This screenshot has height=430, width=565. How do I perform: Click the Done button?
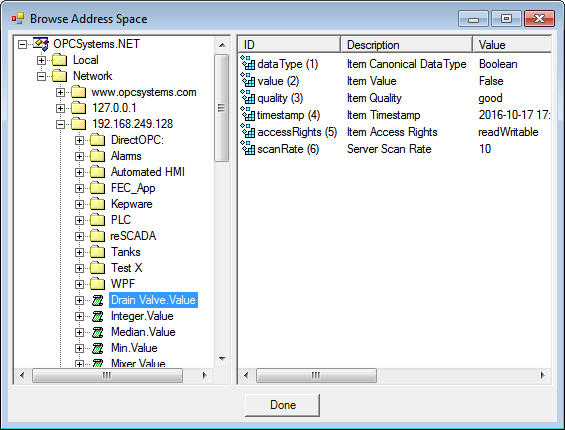pos(282,405)
